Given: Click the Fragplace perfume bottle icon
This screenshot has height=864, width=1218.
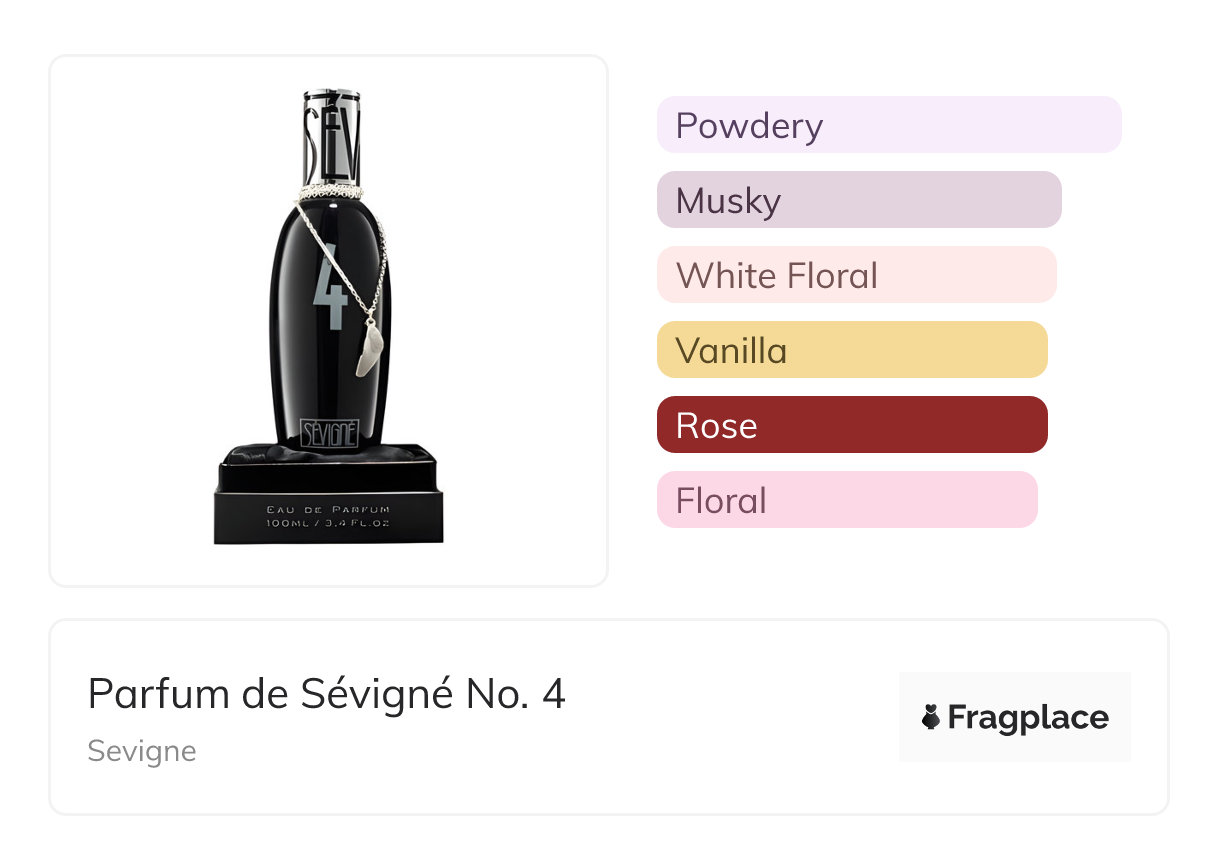Looking at the screenshot, I should [931, 717].
